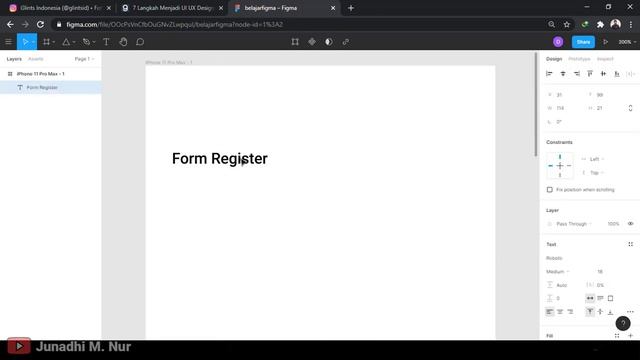Viewport: 640px width, 360px height.
Task: Set text to fixed size
Action: point(611,298)
